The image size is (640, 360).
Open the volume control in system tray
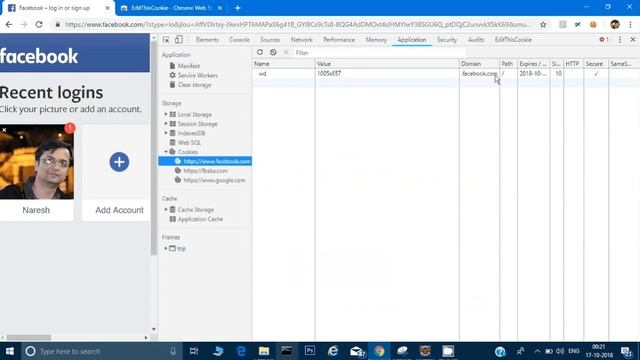pos(560,351)
